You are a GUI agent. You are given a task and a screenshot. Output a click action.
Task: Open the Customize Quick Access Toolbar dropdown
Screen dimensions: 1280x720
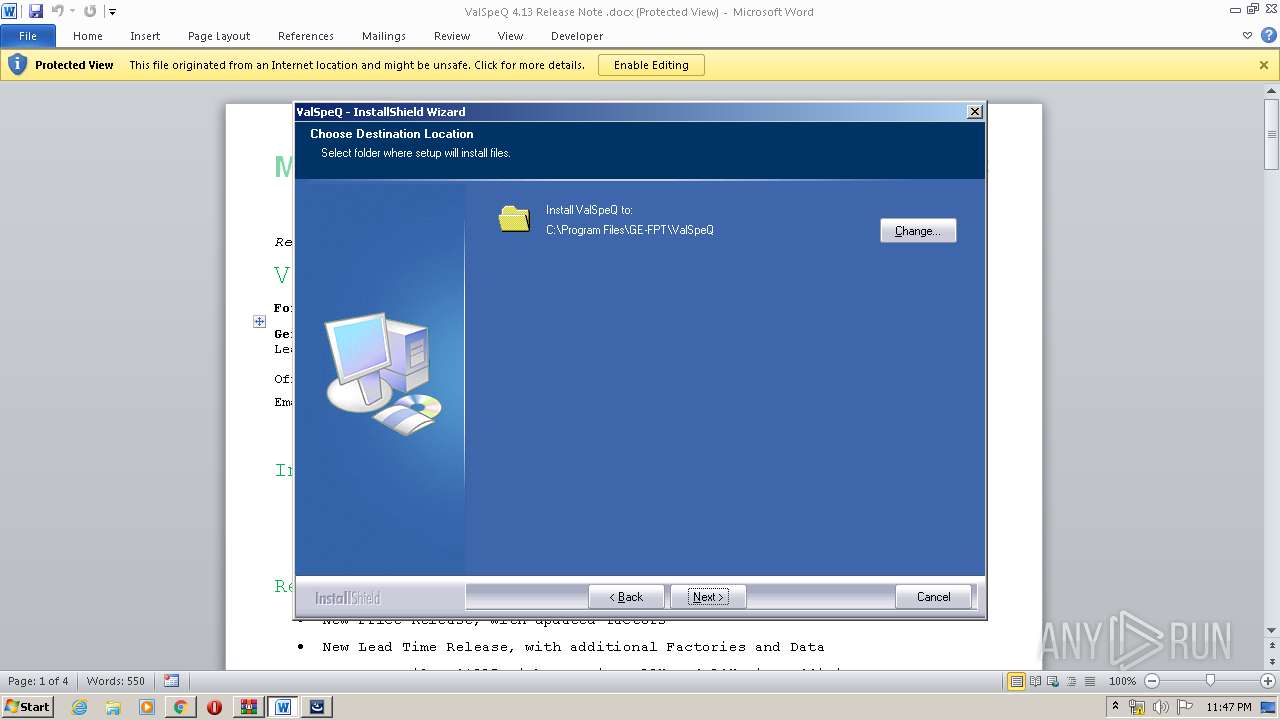click(x=112, y=12)
